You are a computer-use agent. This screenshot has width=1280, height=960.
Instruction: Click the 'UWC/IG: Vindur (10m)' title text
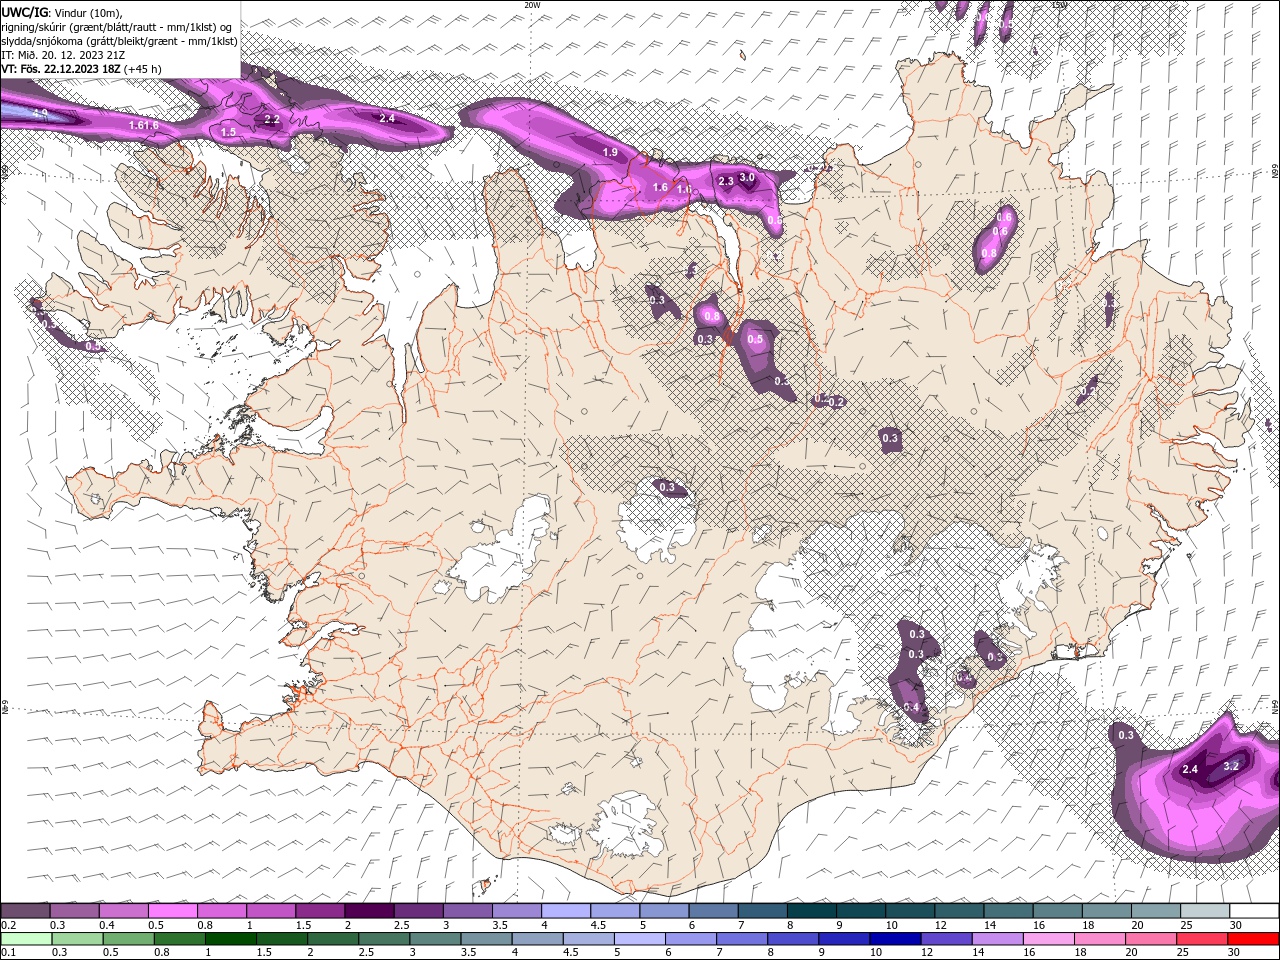point(62,12)
